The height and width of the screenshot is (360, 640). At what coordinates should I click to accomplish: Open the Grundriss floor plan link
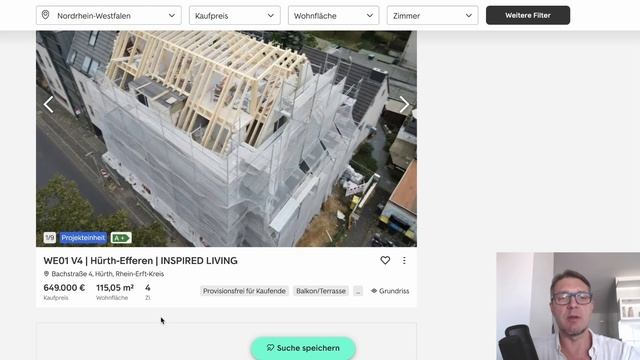coord(390,291)
